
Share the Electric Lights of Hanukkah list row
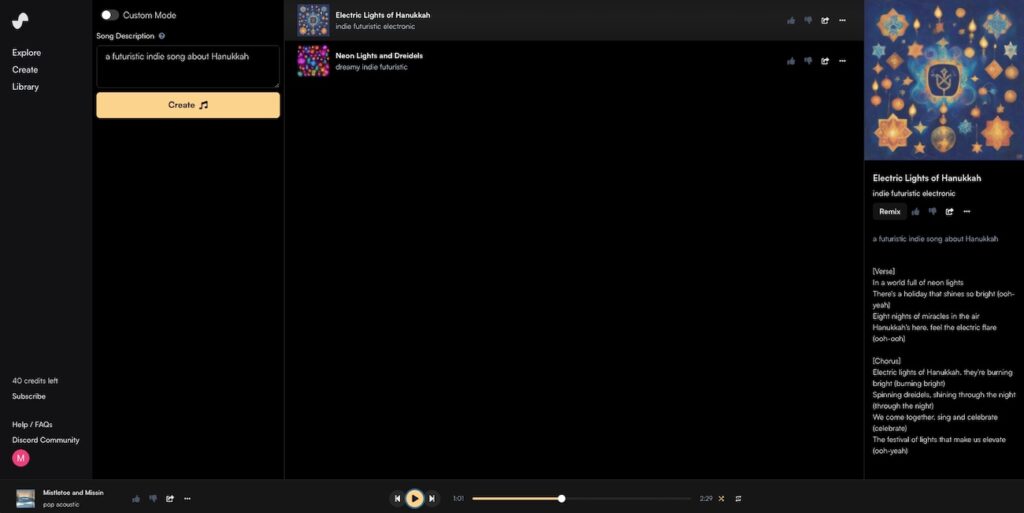825,20
